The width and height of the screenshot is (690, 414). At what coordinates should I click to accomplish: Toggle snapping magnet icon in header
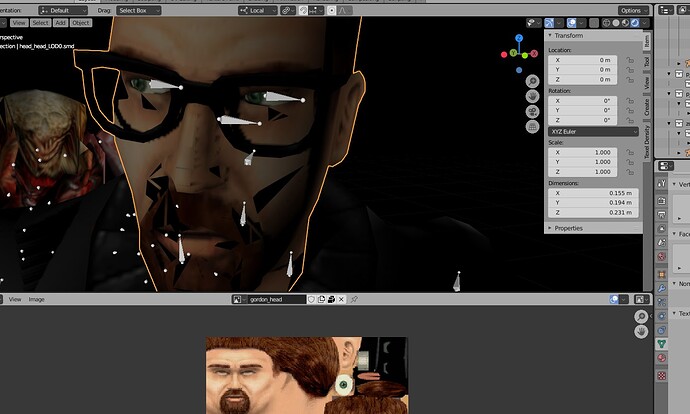[303, 10]
